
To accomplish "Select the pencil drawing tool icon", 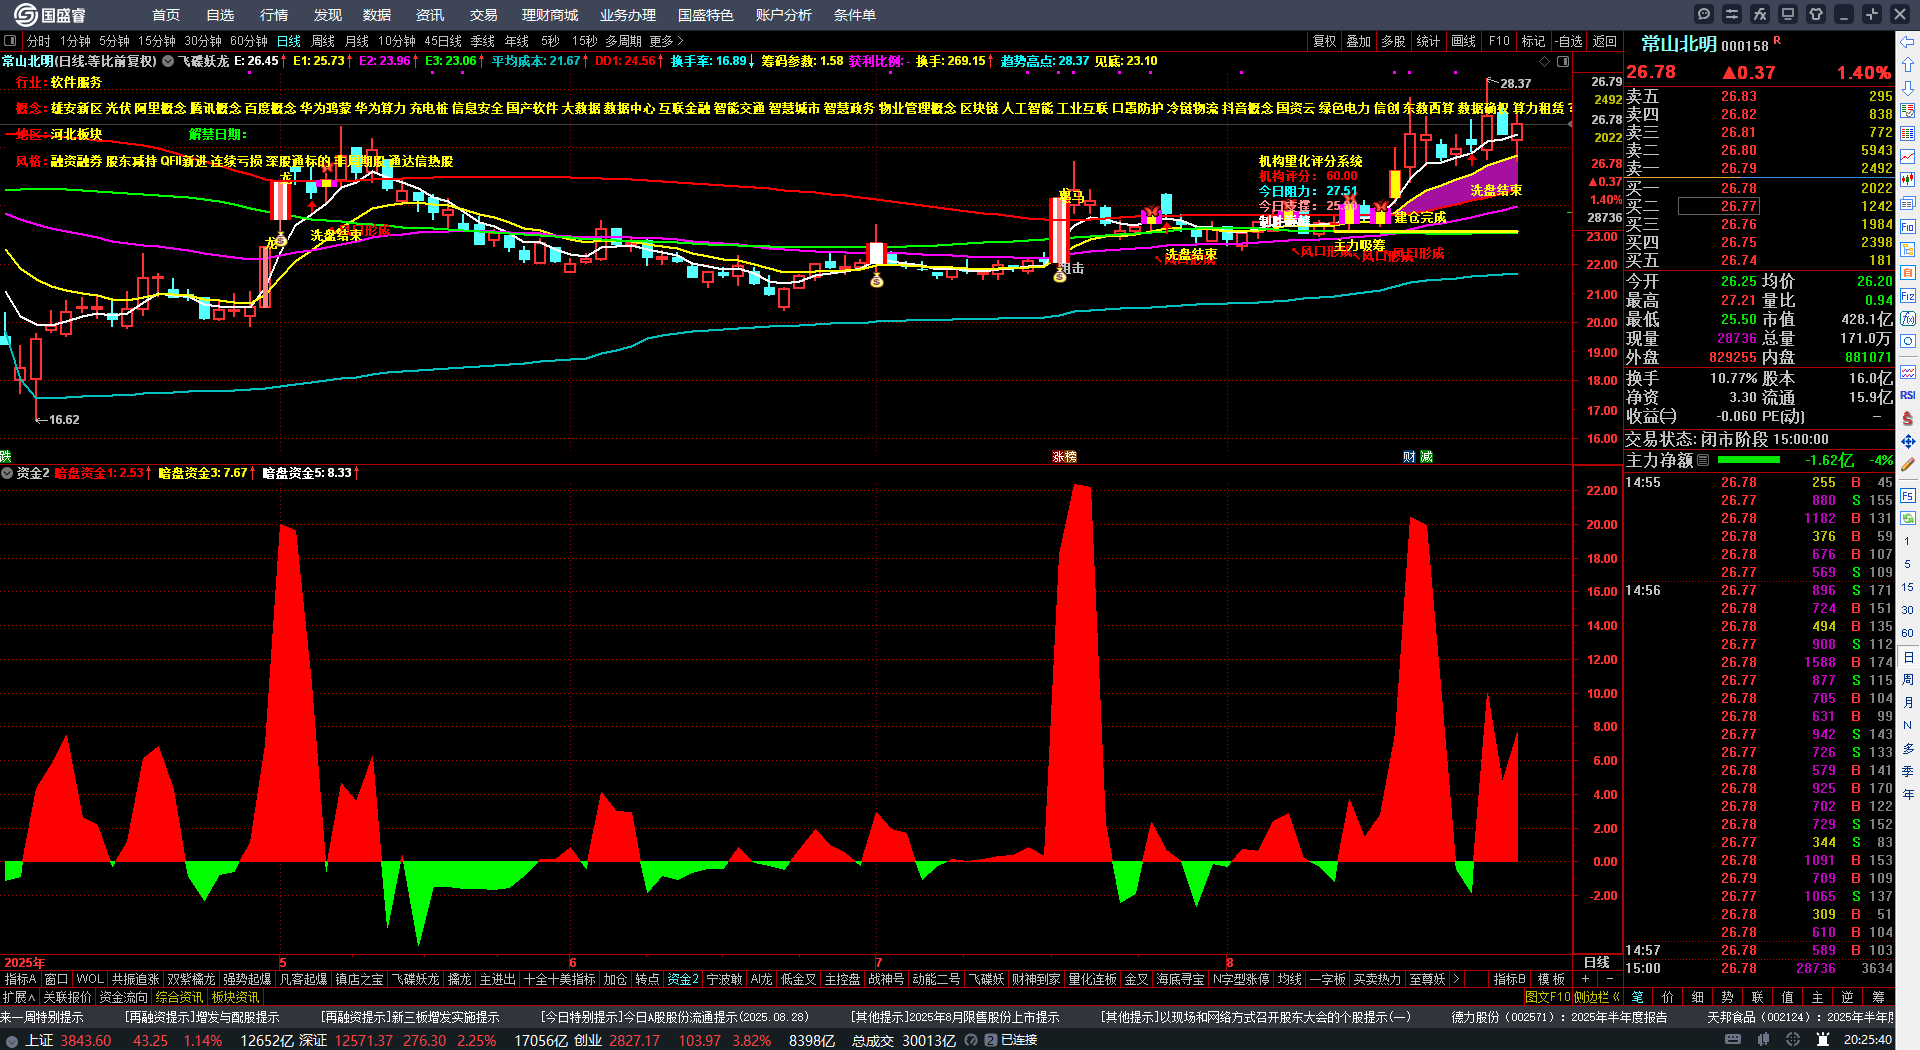I will (x=1908, y=464).
